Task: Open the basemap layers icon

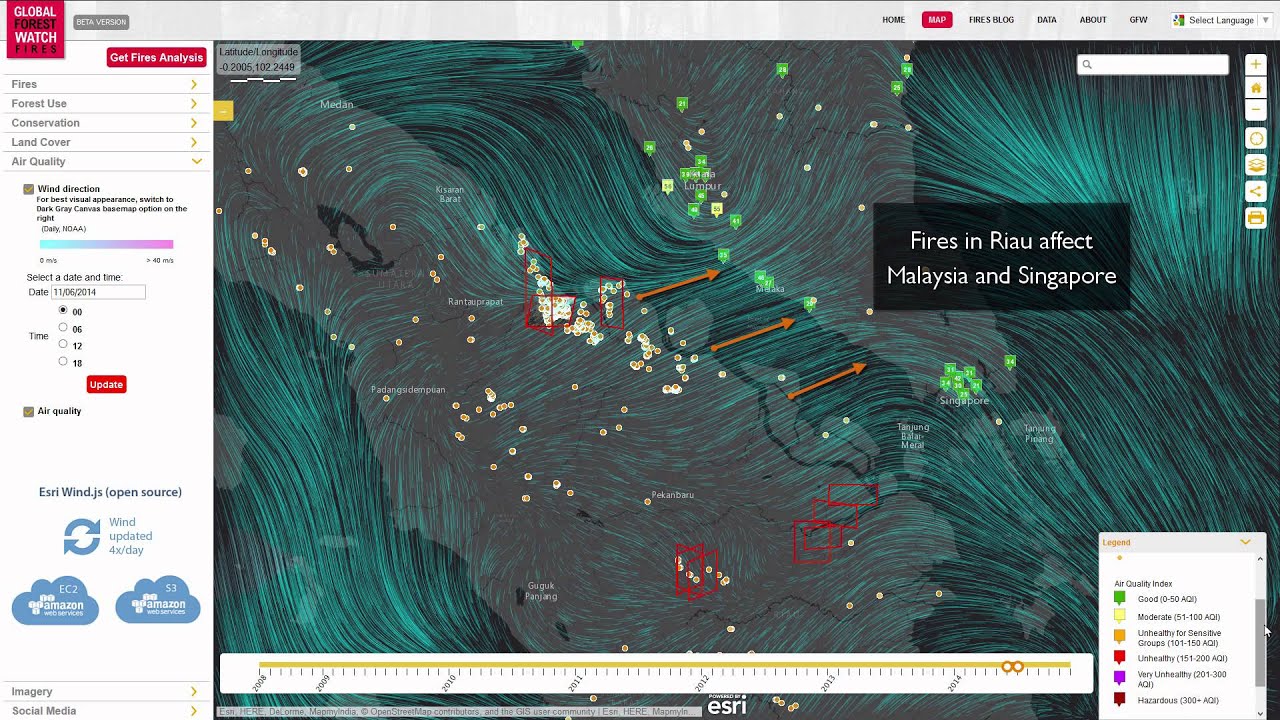Action: coord(1256,165)
